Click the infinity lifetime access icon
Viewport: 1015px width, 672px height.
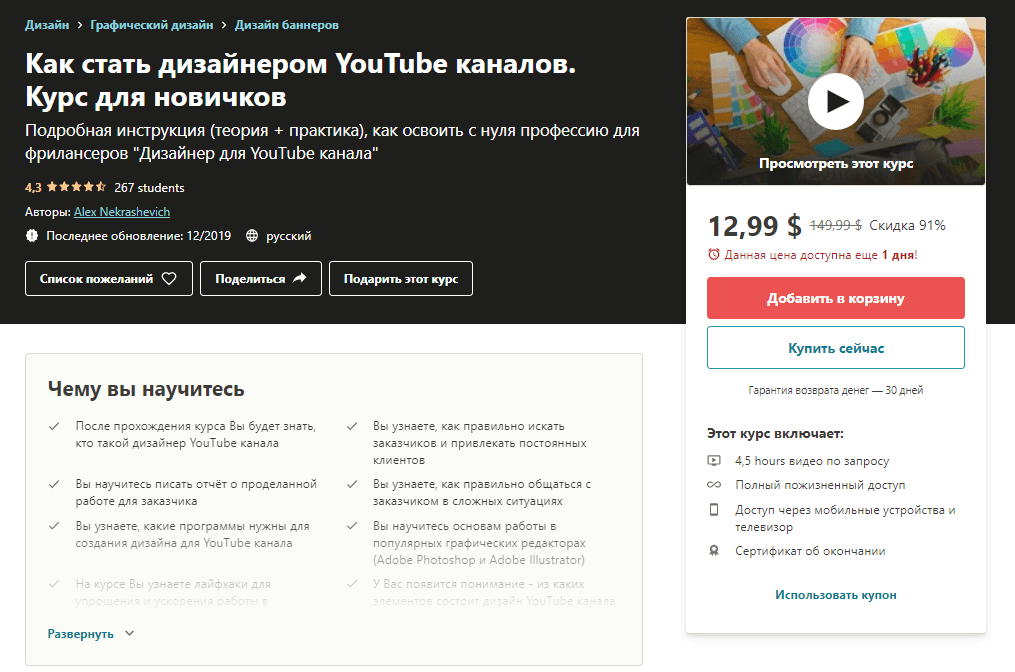[x=714, y=484]
